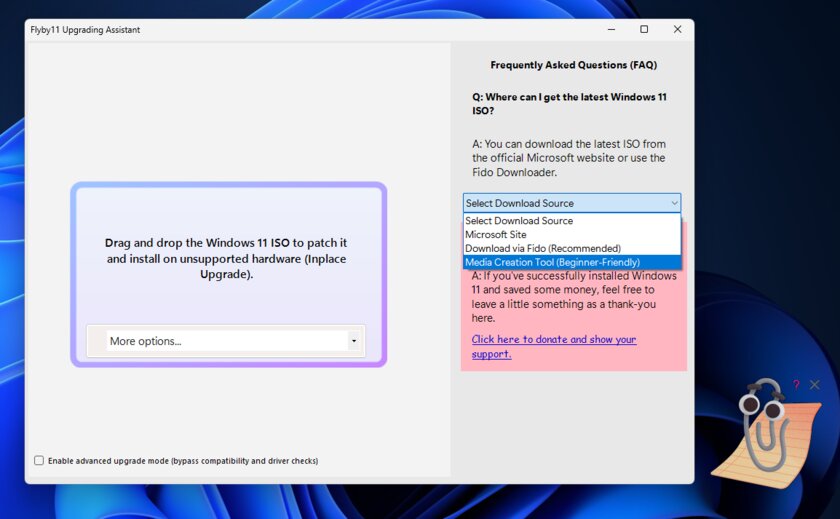
Task: Minimize the Flyby11 Upgrading Assistant window
Action: click(611, 29)
